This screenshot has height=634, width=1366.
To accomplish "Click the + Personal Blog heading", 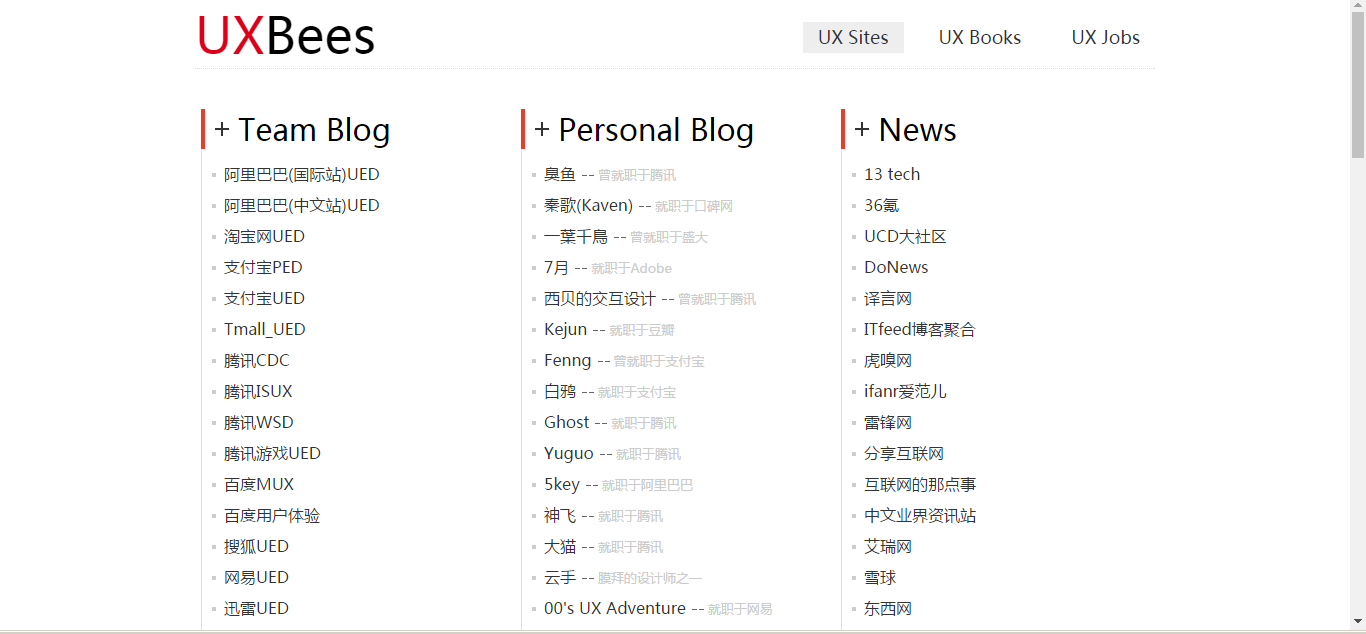I will (644, 130).
